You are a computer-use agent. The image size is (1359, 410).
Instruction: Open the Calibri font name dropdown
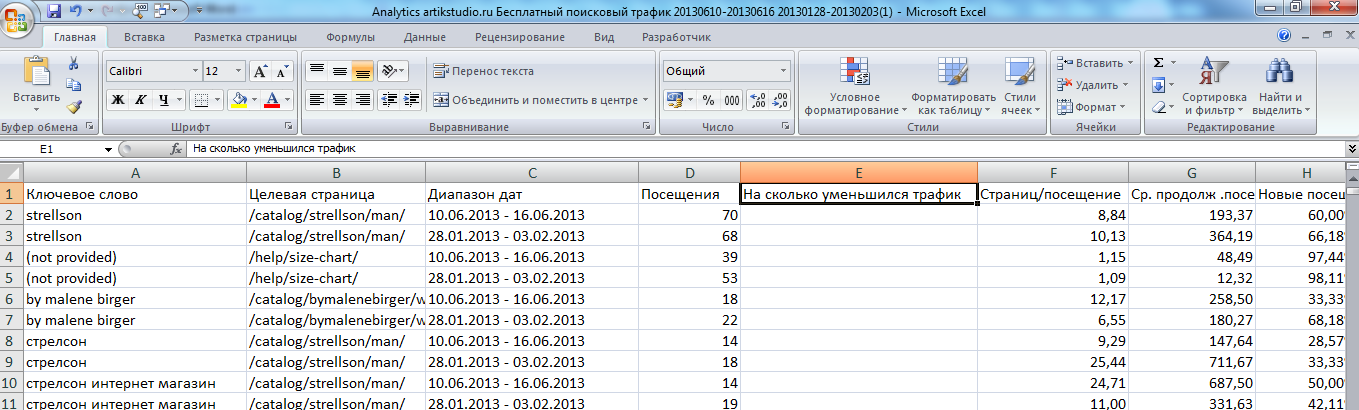[194, 72]
